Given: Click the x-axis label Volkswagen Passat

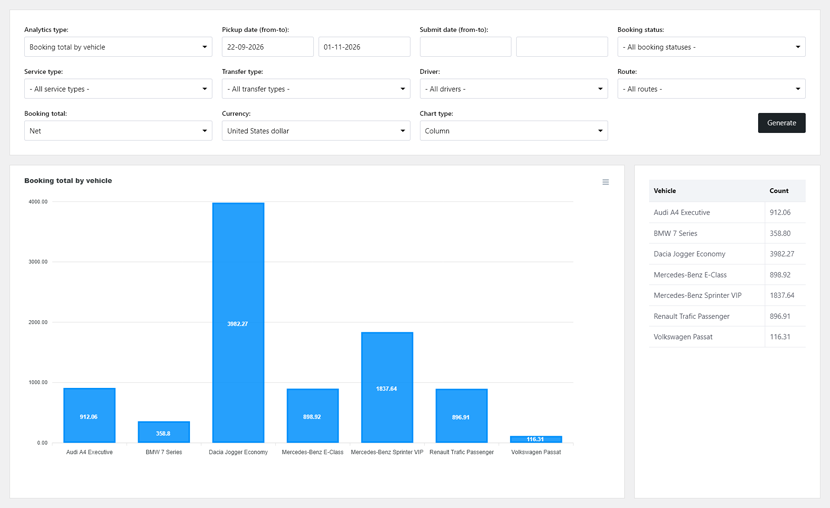Looking at the screenshot, I should point(536,452).
